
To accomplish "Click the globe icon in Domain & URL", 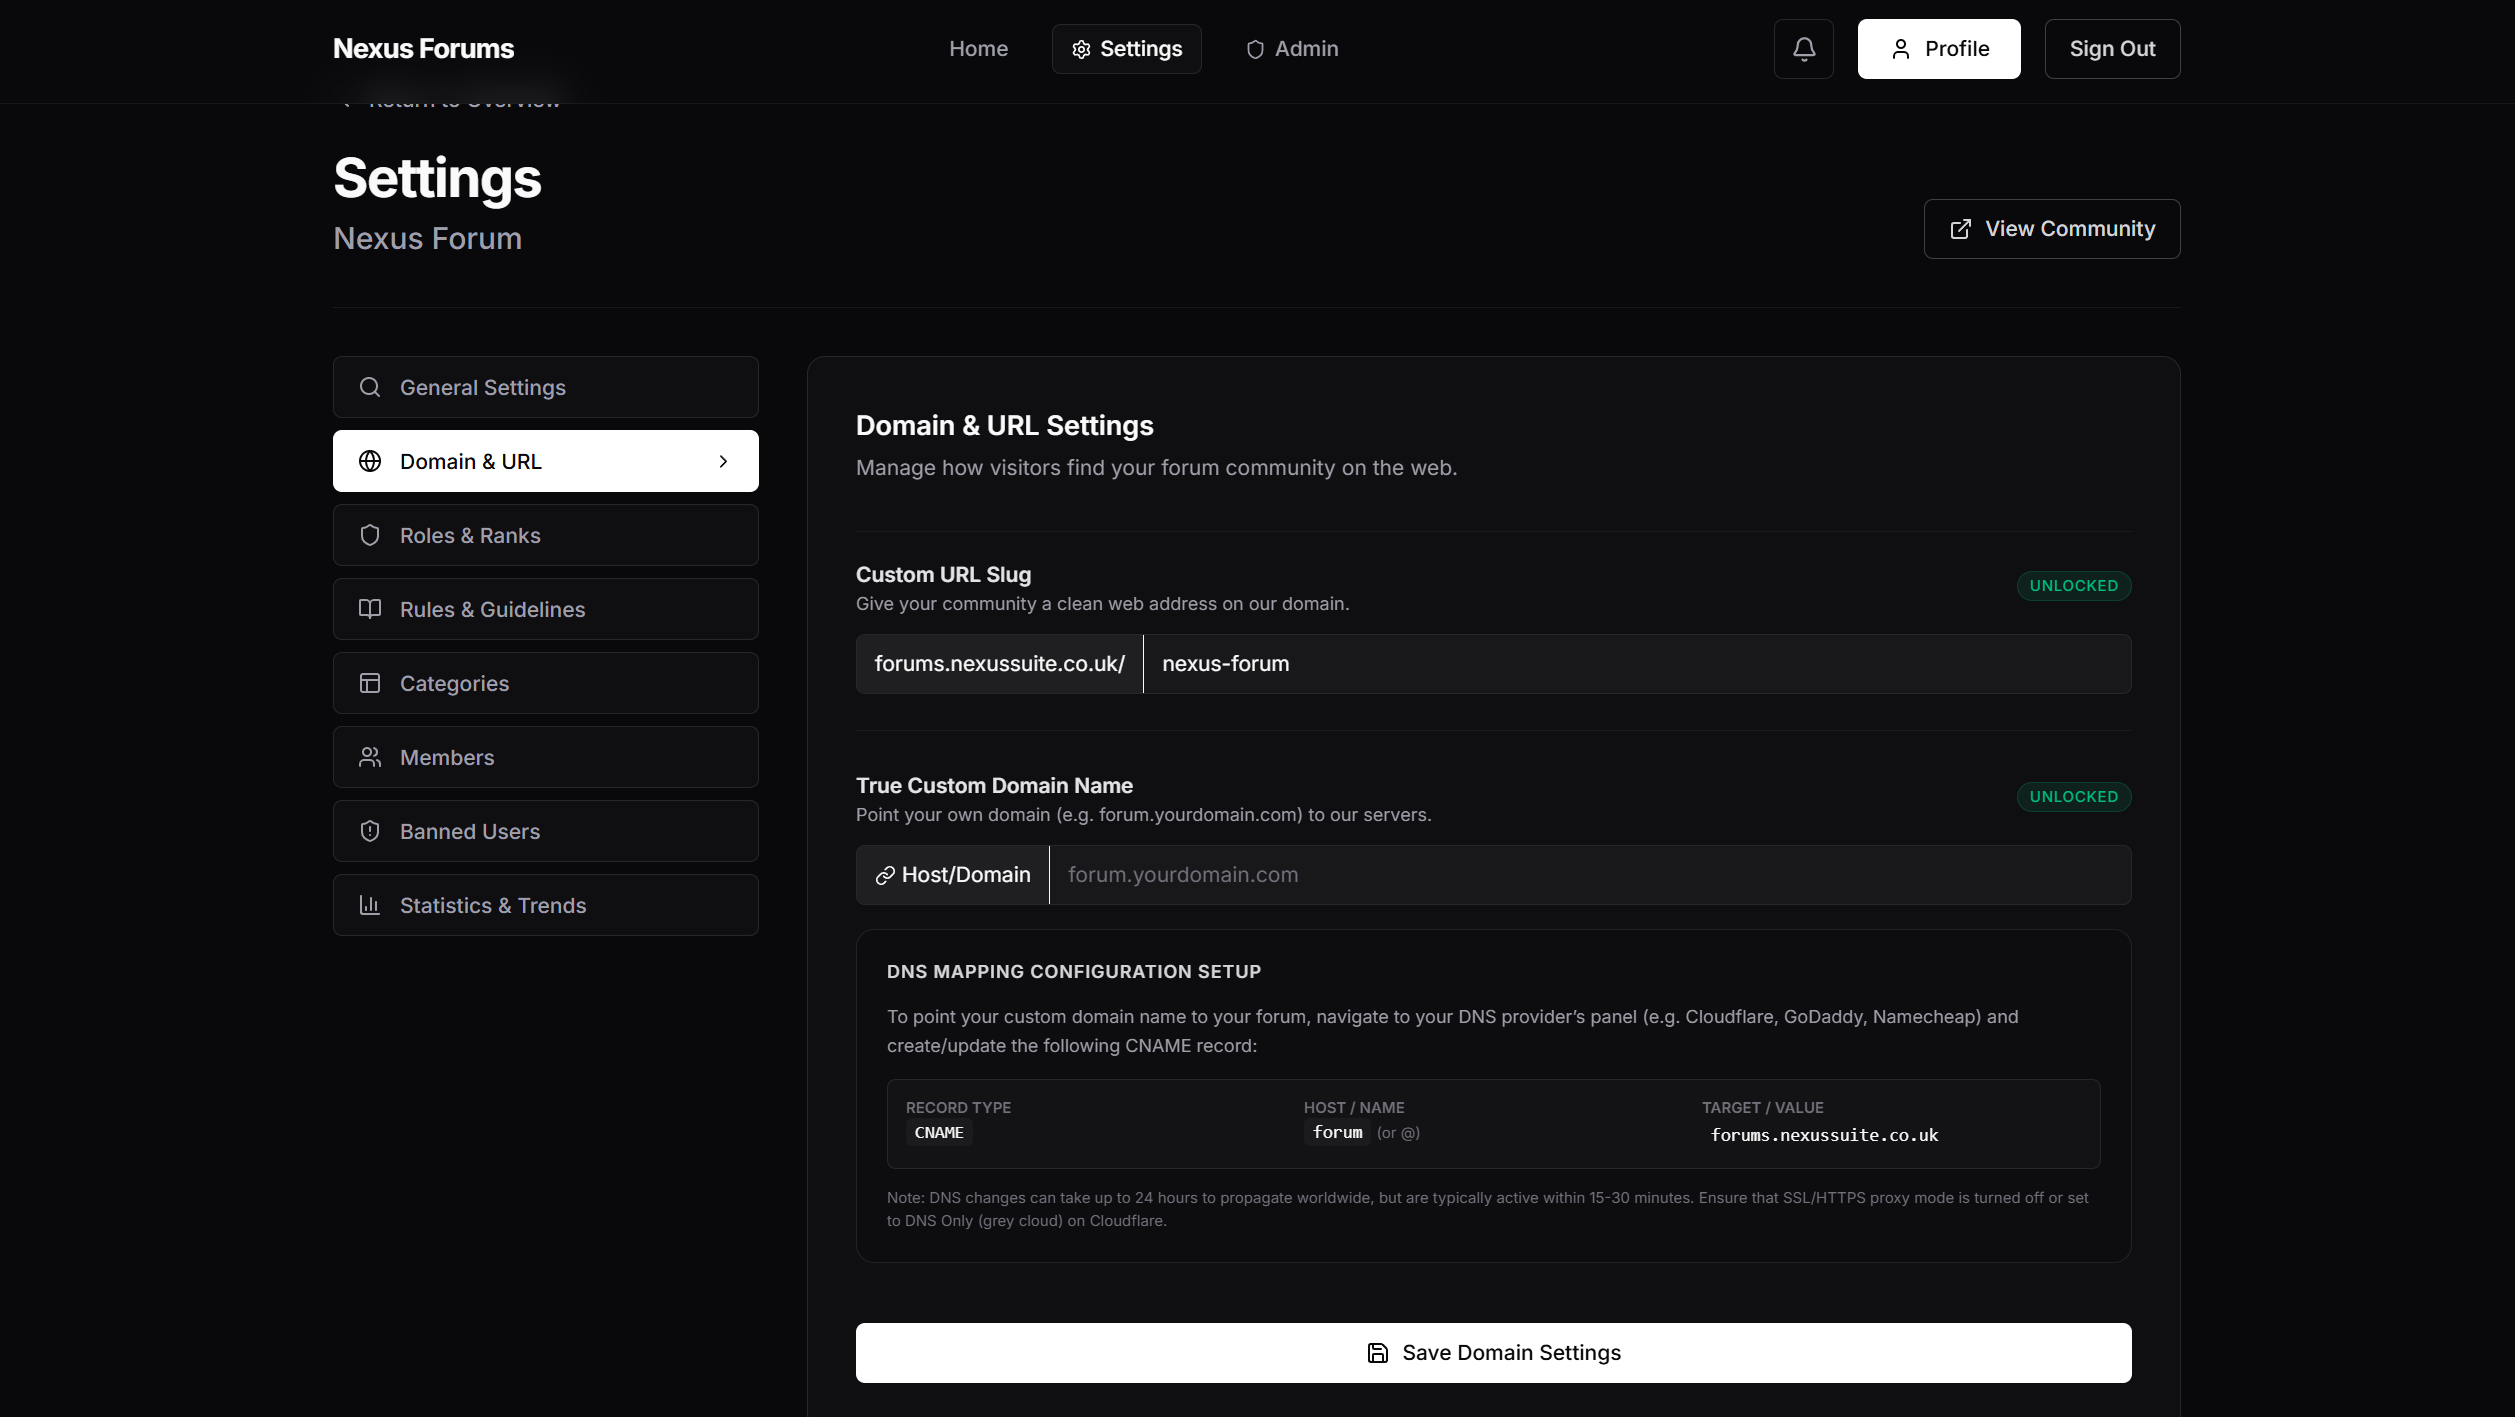I will (370, 461).
